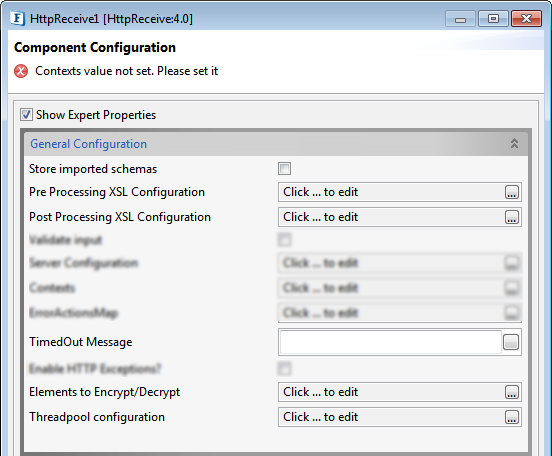Open Server Configuration ellipsis button
Image resolution: width=552 pixels, height=456 pixels.
512,263
